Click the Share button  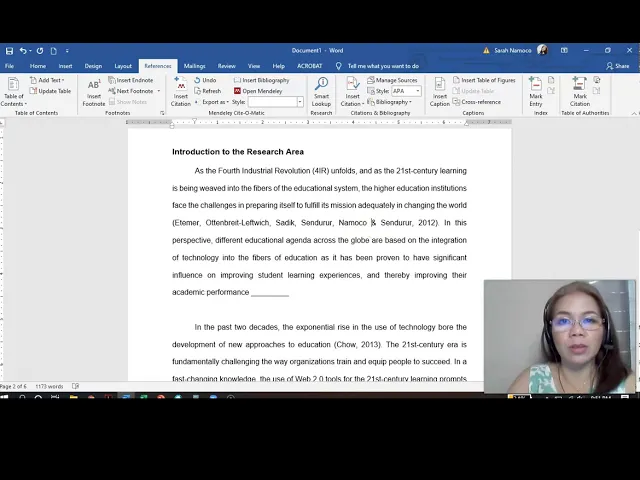(x=618, y=66)
